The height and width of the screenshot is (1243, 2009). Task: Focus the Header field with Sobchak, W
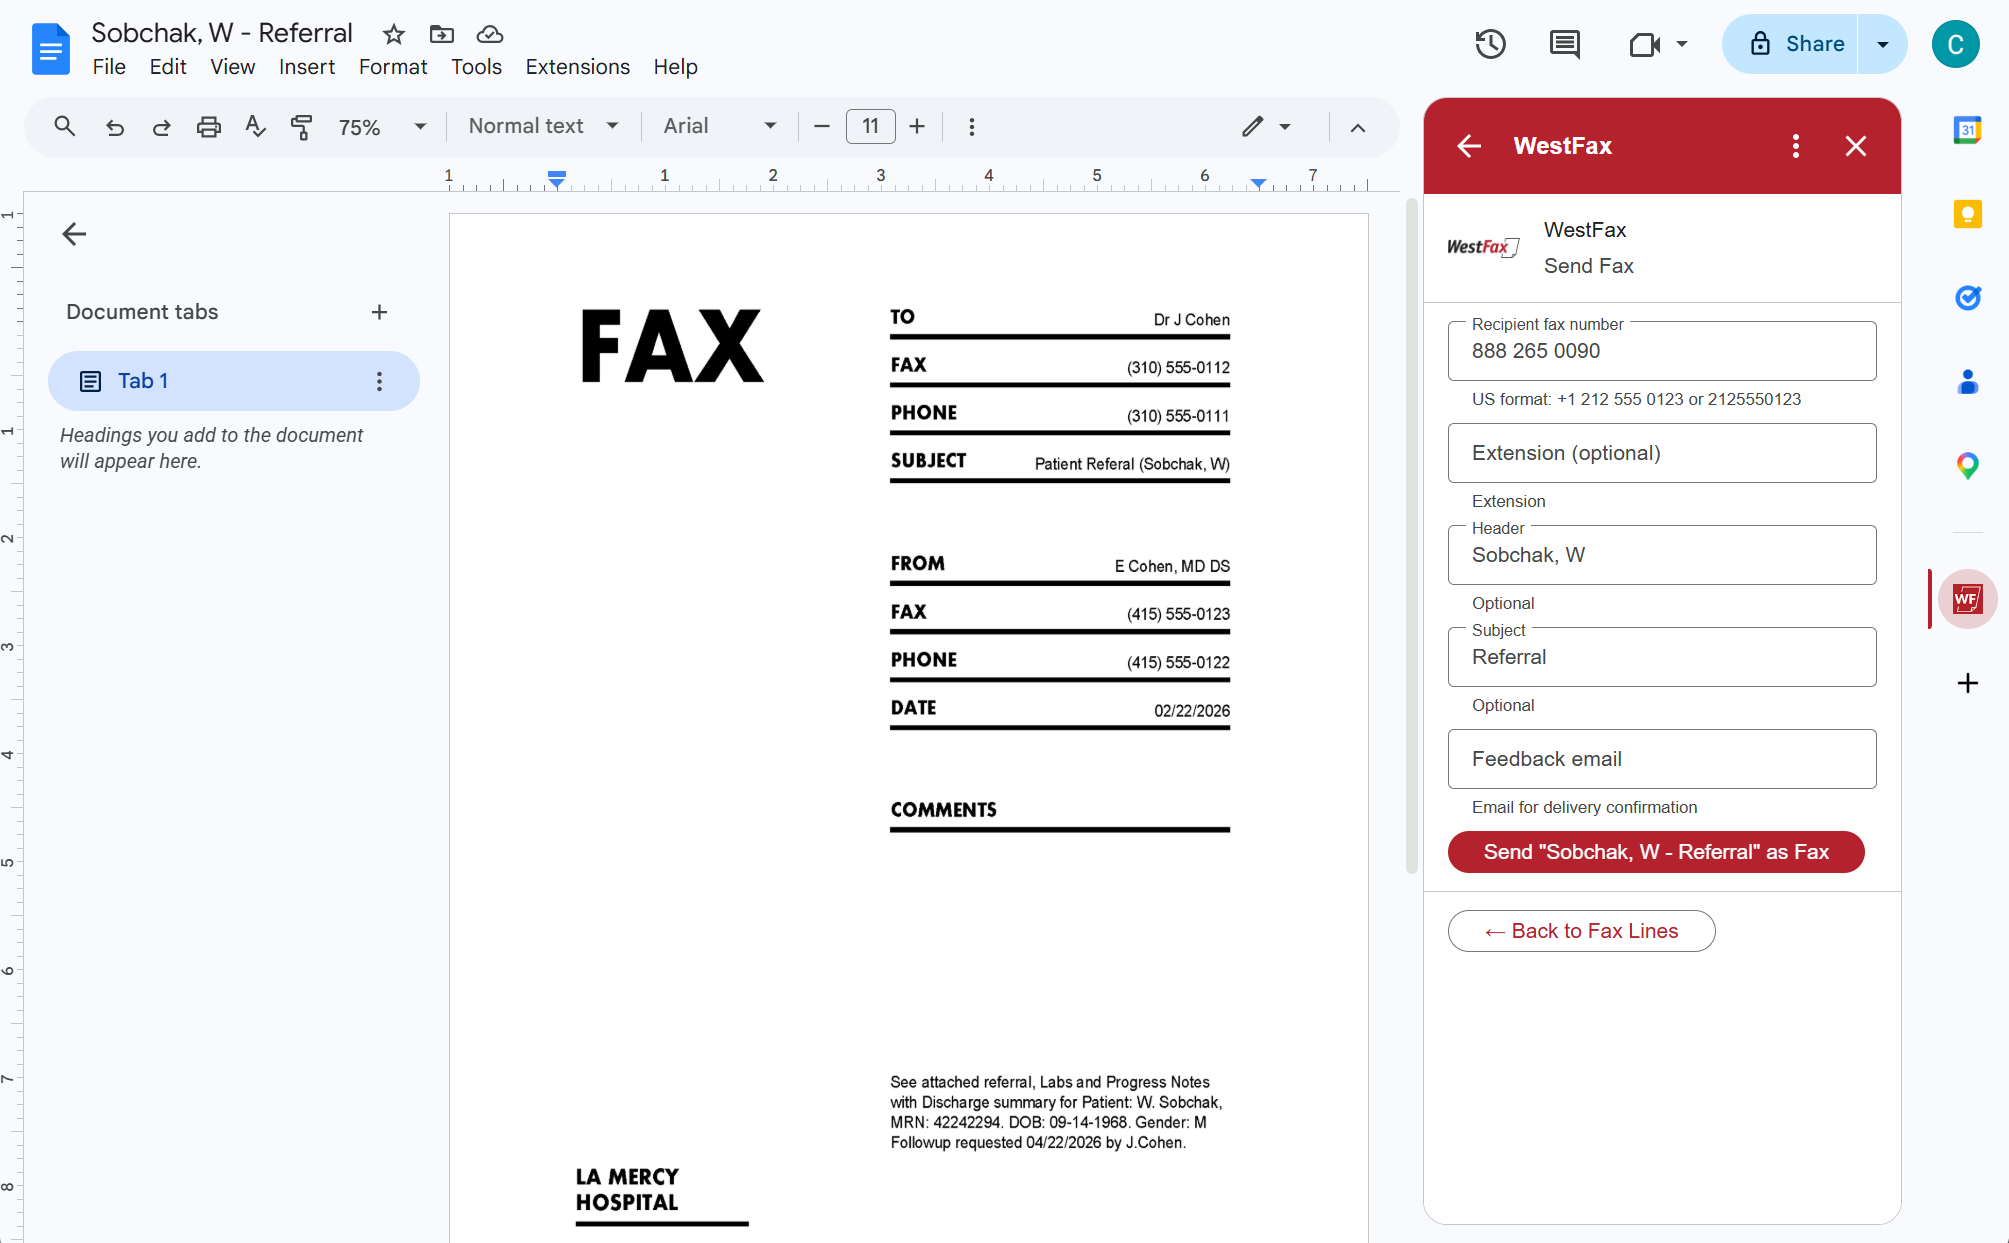(x=1662, y=555)
